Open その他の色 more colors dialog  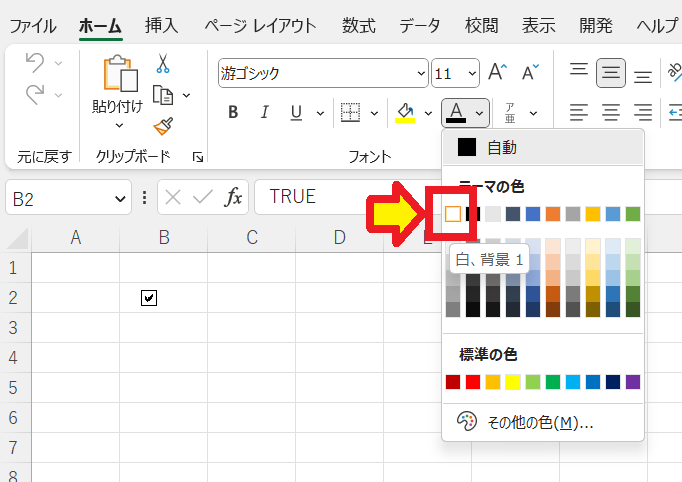point(539,422)
